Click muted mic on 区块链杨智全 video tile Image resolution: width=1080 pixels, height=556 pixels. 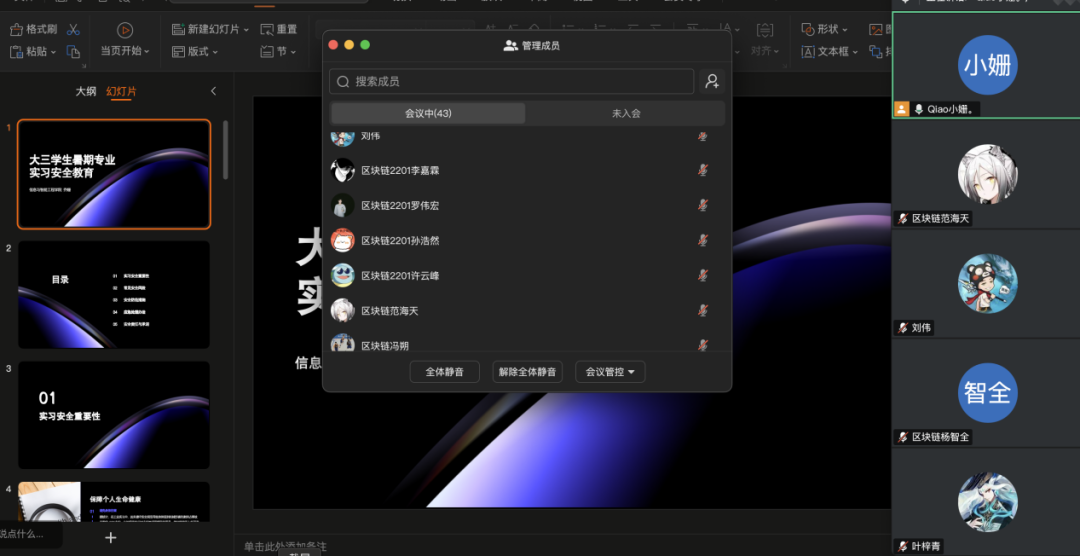[903, 437]
